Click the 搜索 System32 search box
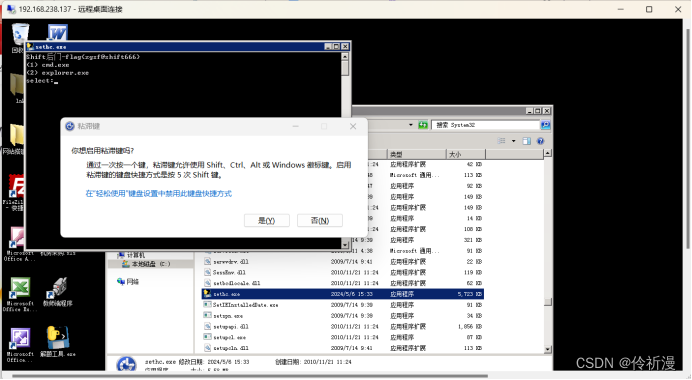This screenshot has width=692, height=380. [485, 125]
